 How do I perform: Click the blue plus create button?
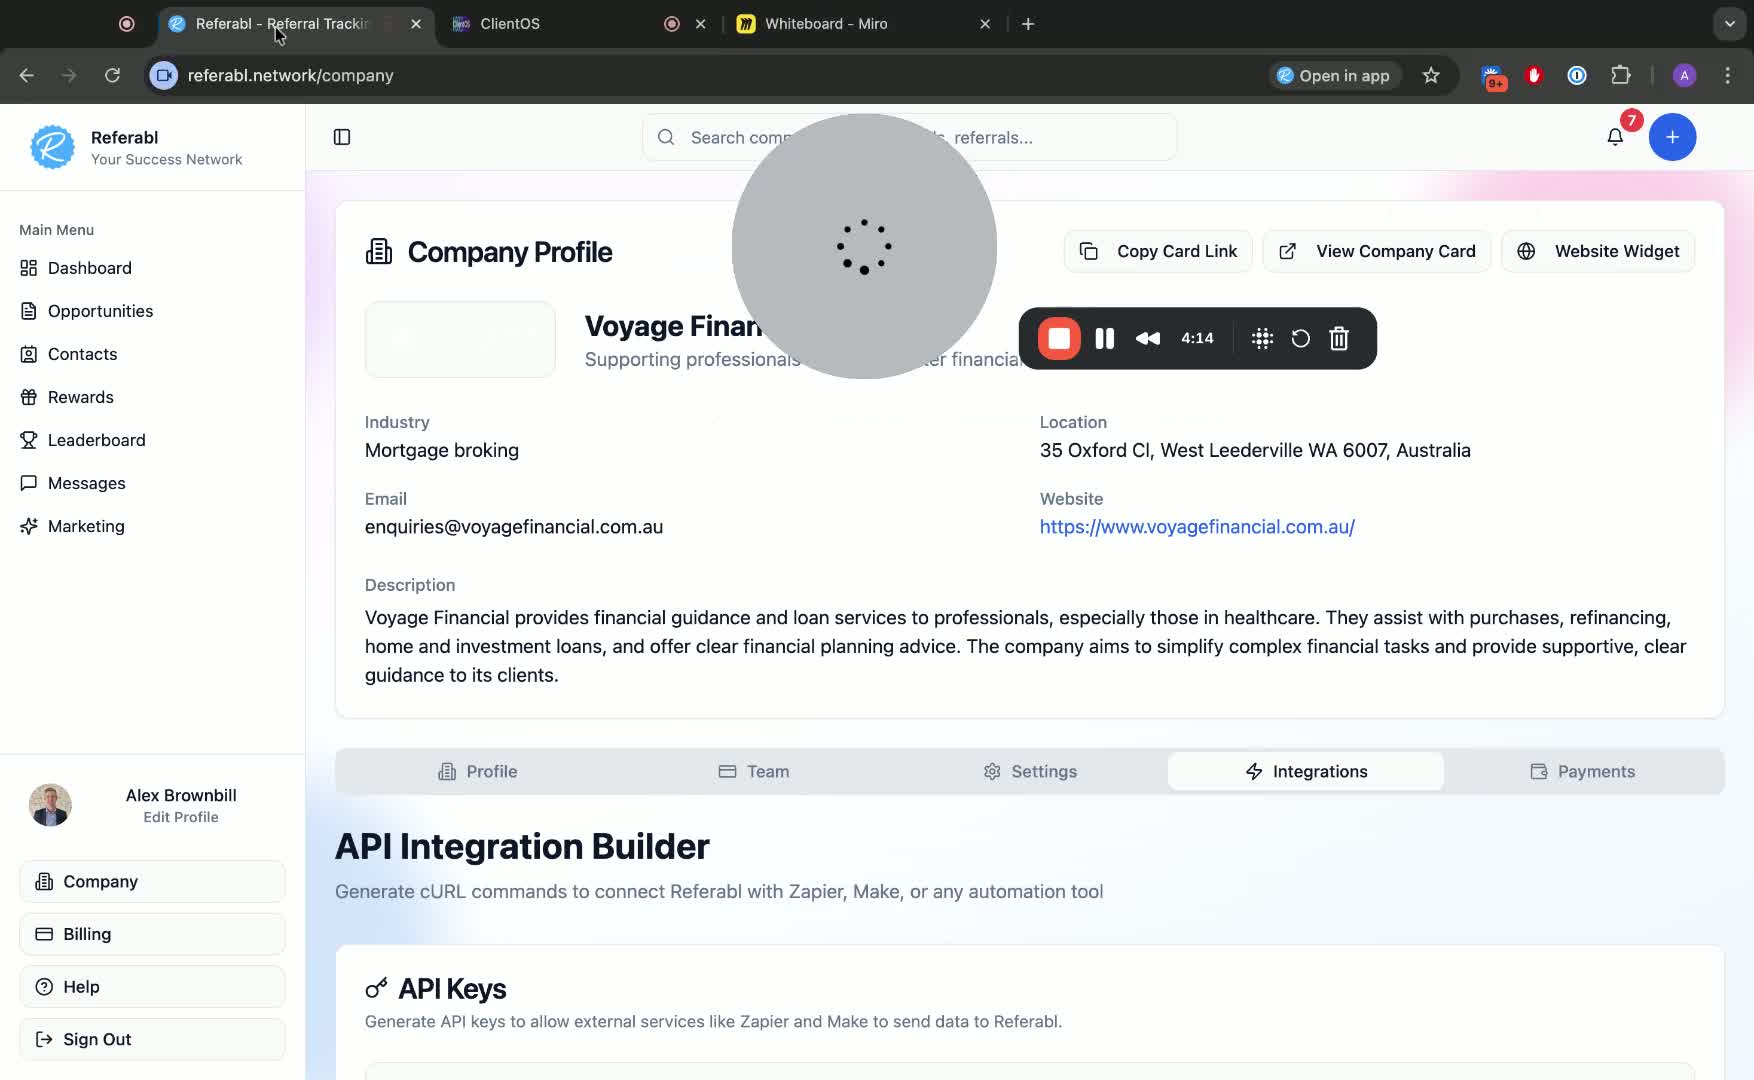tap(1672, 137)
